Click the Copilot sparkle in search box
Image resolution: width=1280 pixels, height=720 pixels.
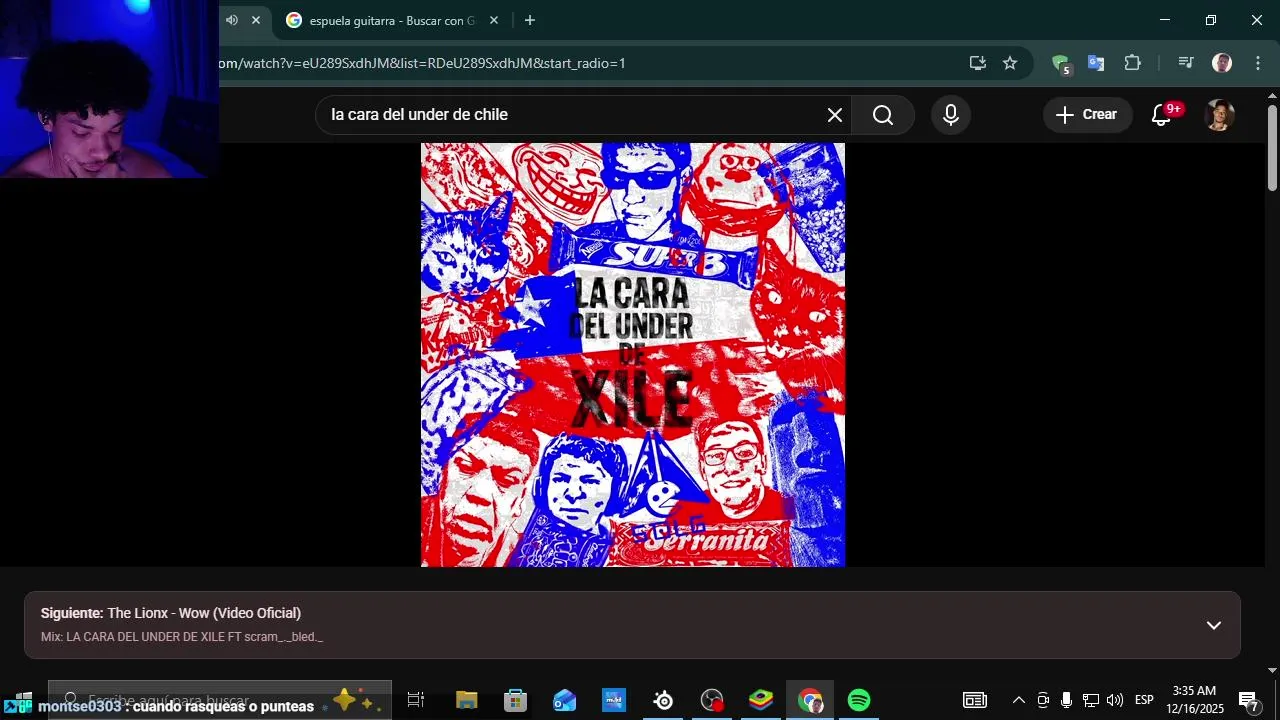[x=352, y=700]
